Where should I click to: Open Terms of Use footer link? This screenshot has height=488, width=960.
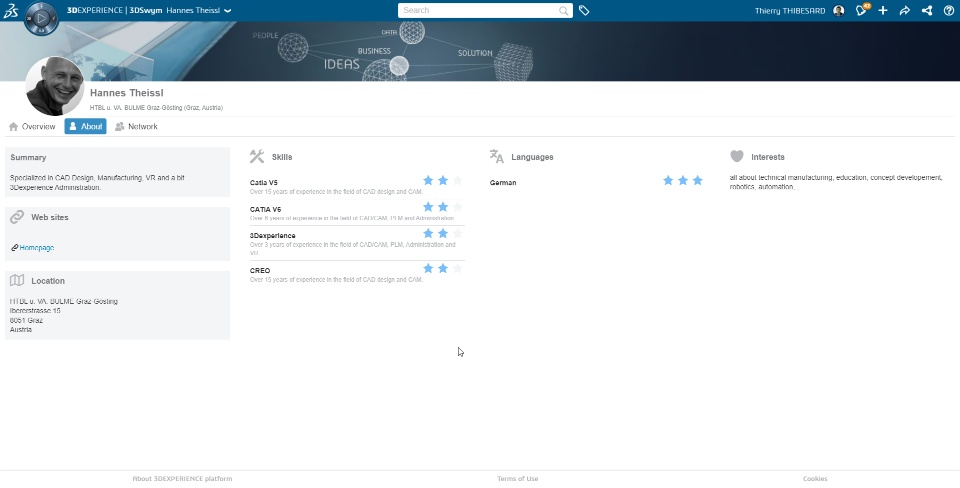pyautogui.click(x=517, y=479)
